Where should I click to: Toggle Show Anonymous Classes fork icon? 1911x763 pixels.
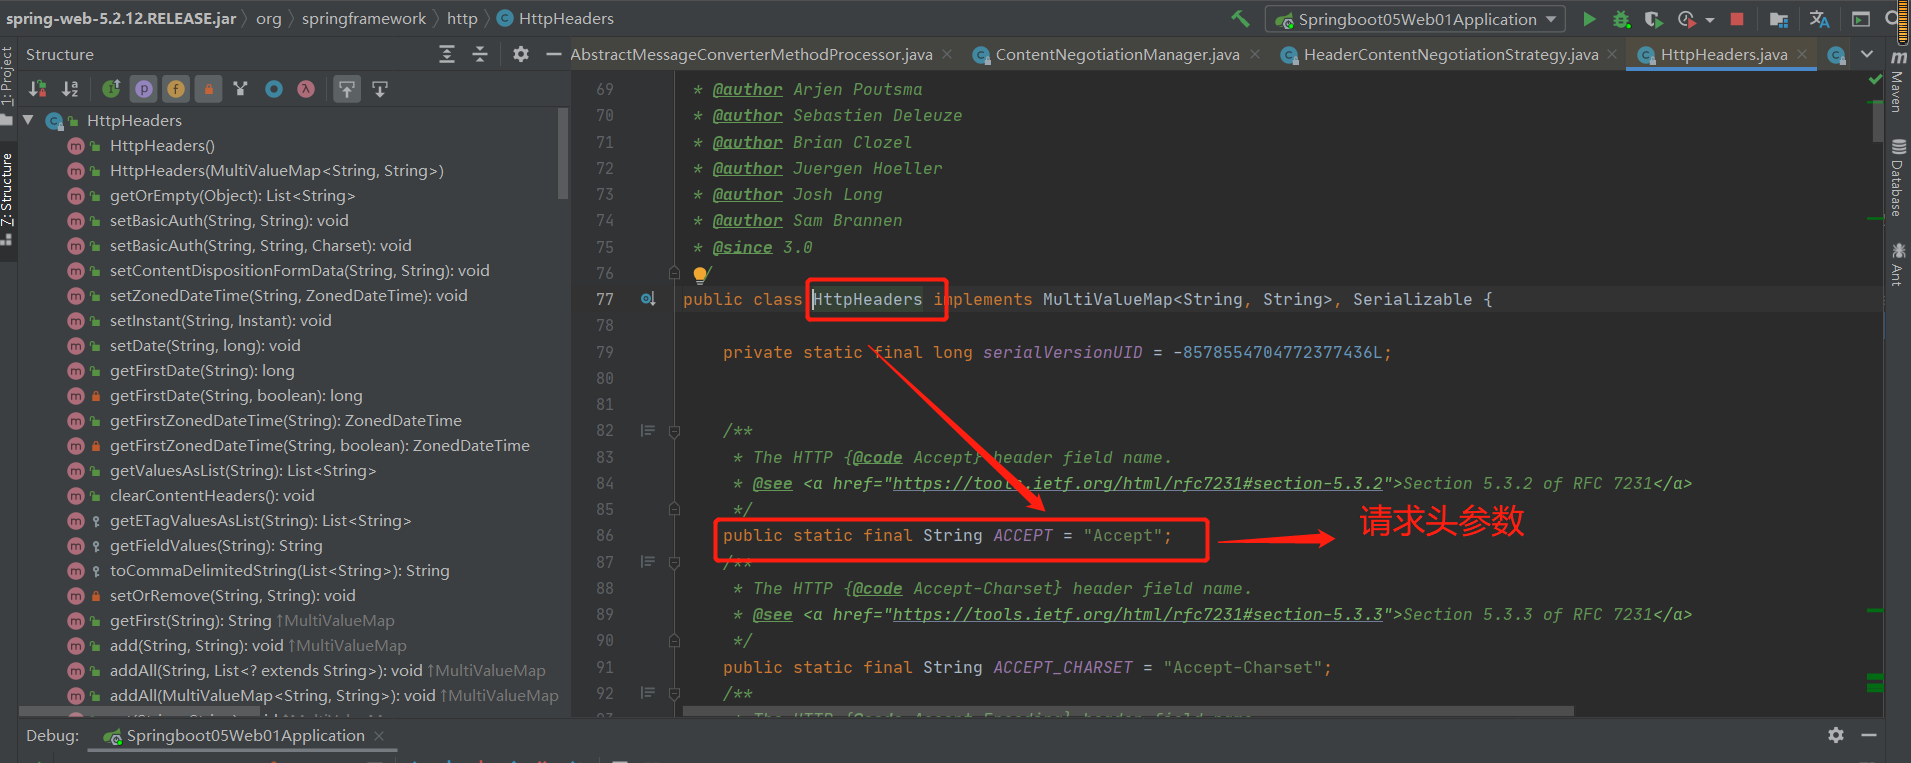coord(240,89)
